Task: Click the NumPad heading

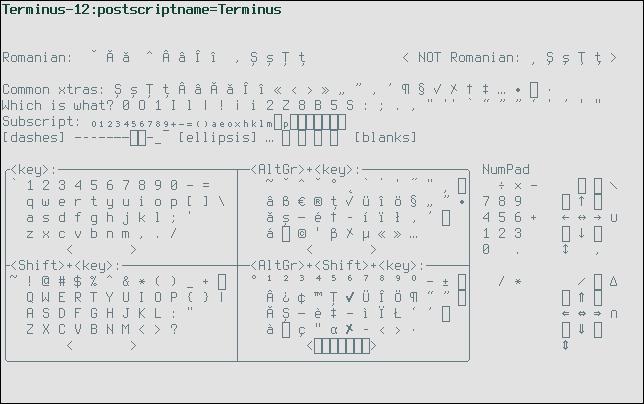Action: pyautogui.click(x=506, y=170)
